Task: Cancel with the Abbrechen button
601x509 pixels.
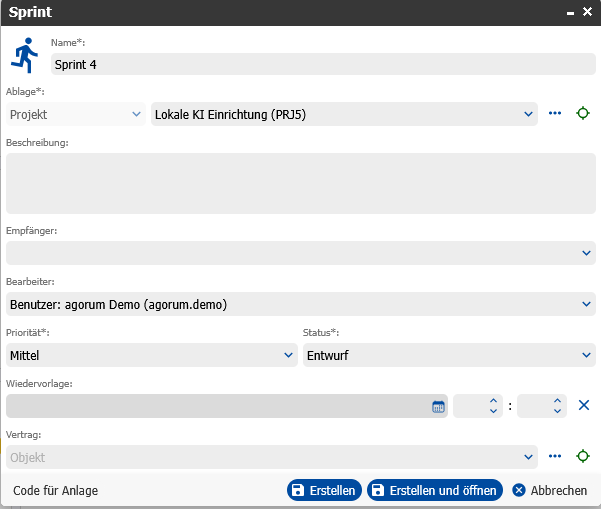Action: (x=550, y=490)
